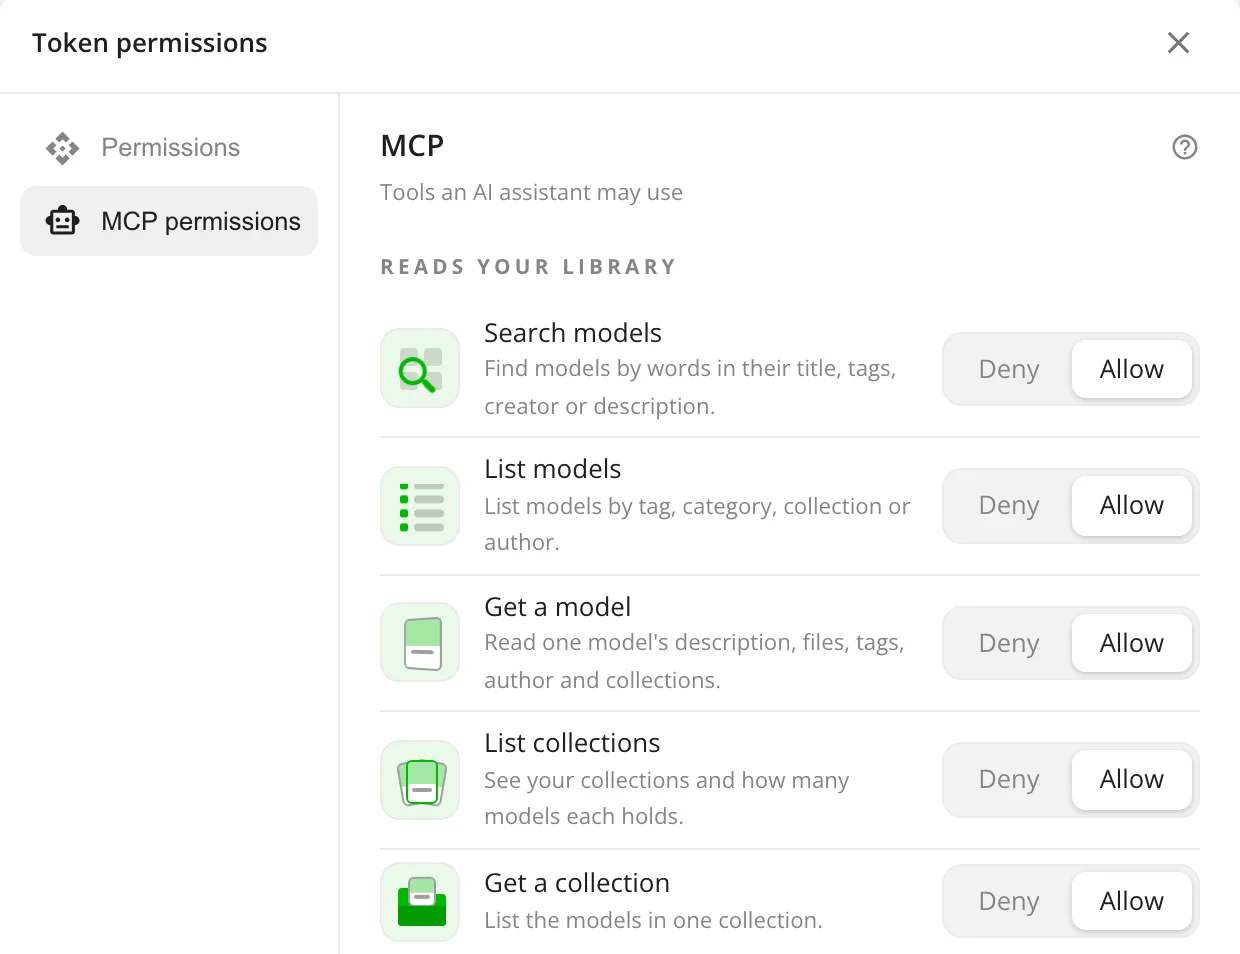Switch to the Permissions tab

tap(169, 148)
